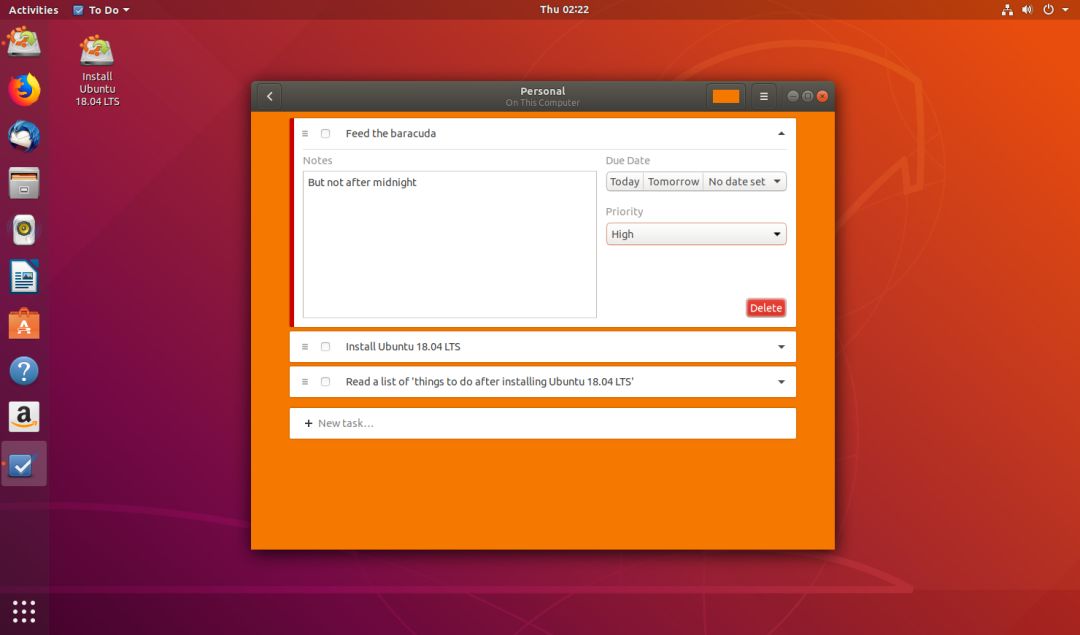This screenshot has width=1080, height=635.
Task: Click the drag handle for Install Ubuntu task
Action: click(x=305, y=347)
